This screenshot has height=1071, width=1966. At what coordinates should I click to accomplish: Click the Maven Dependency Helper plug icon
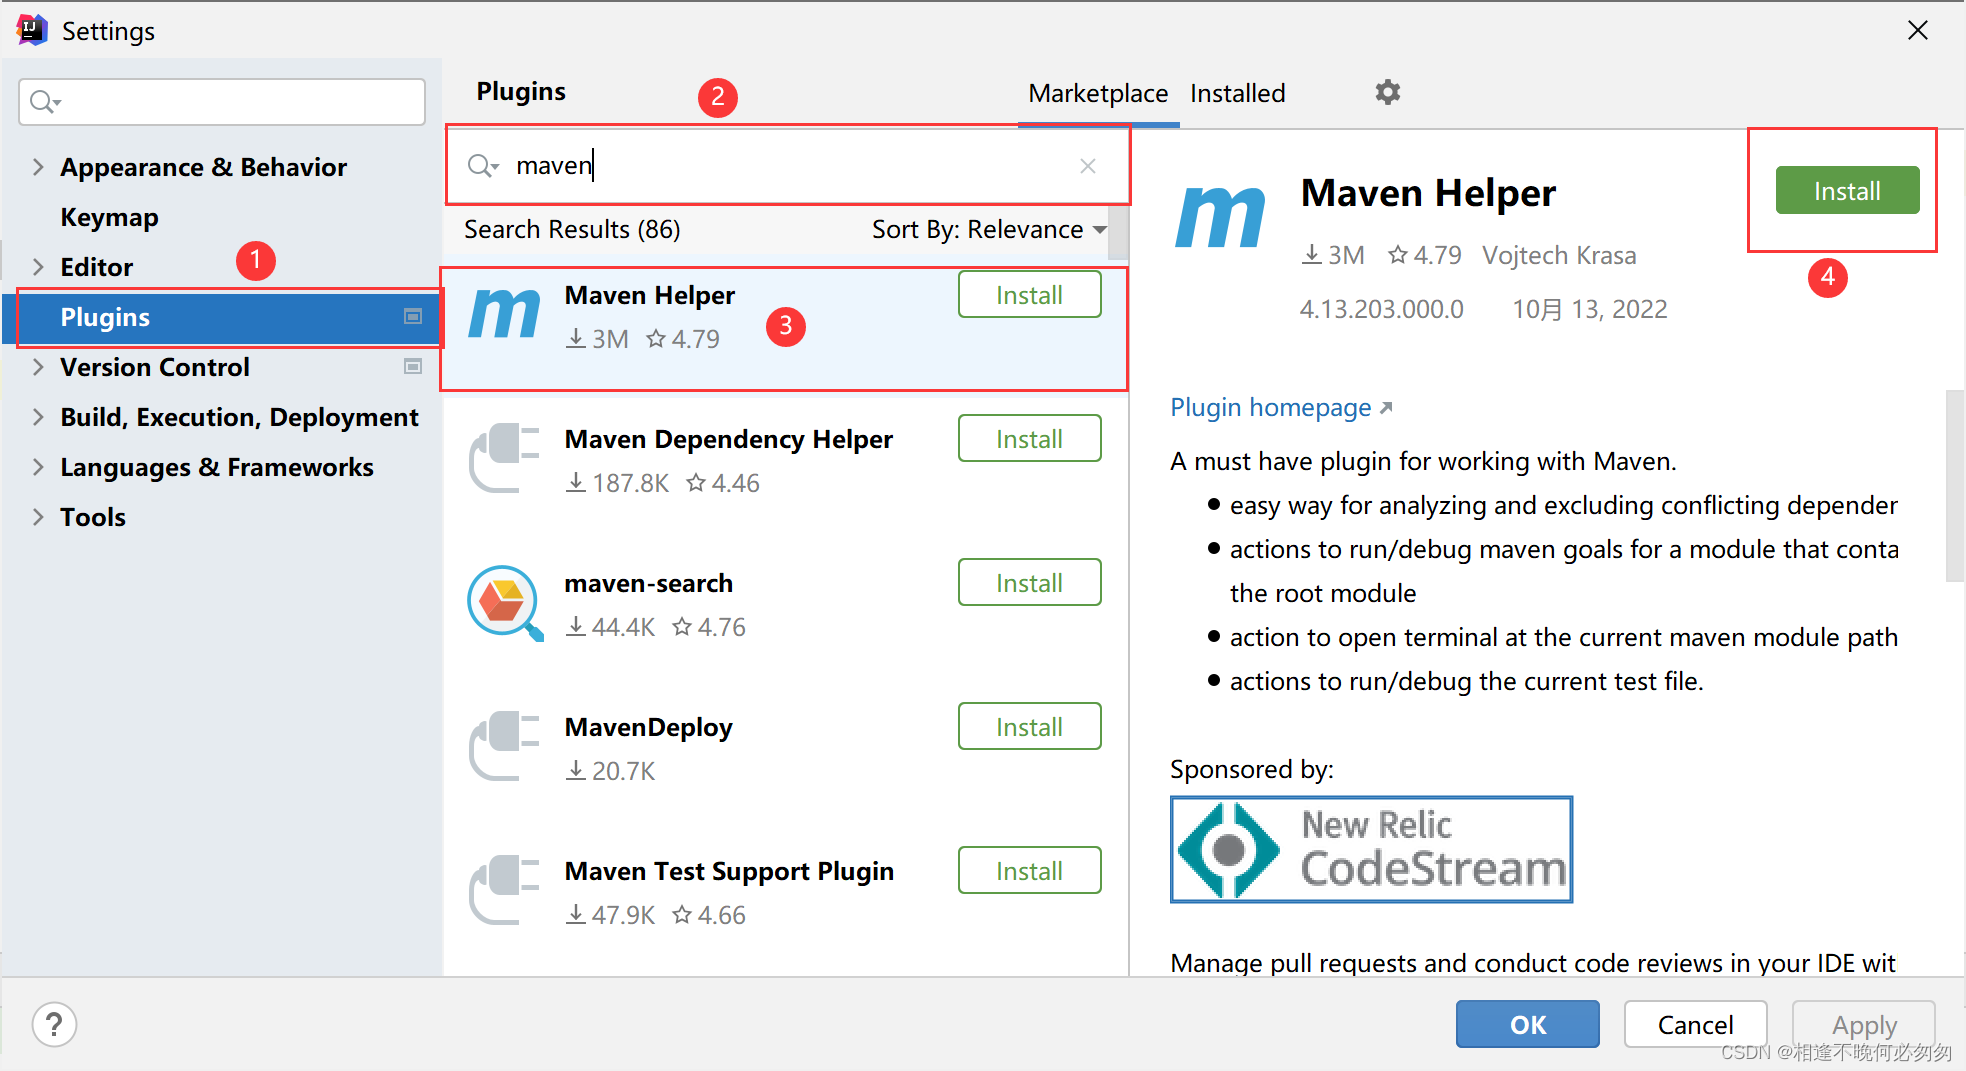[505, 458]
